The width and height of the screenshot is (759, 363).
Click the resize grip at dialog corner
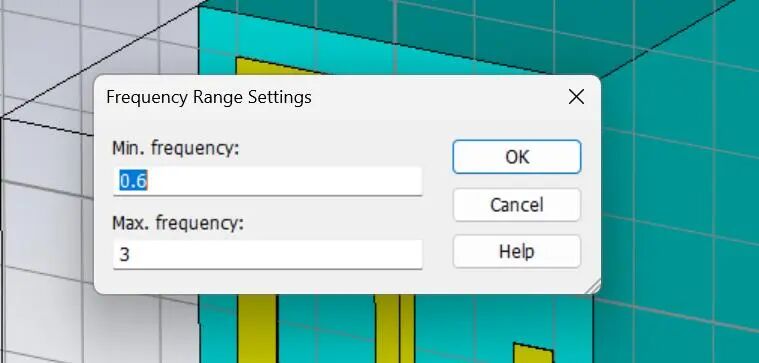593,287
